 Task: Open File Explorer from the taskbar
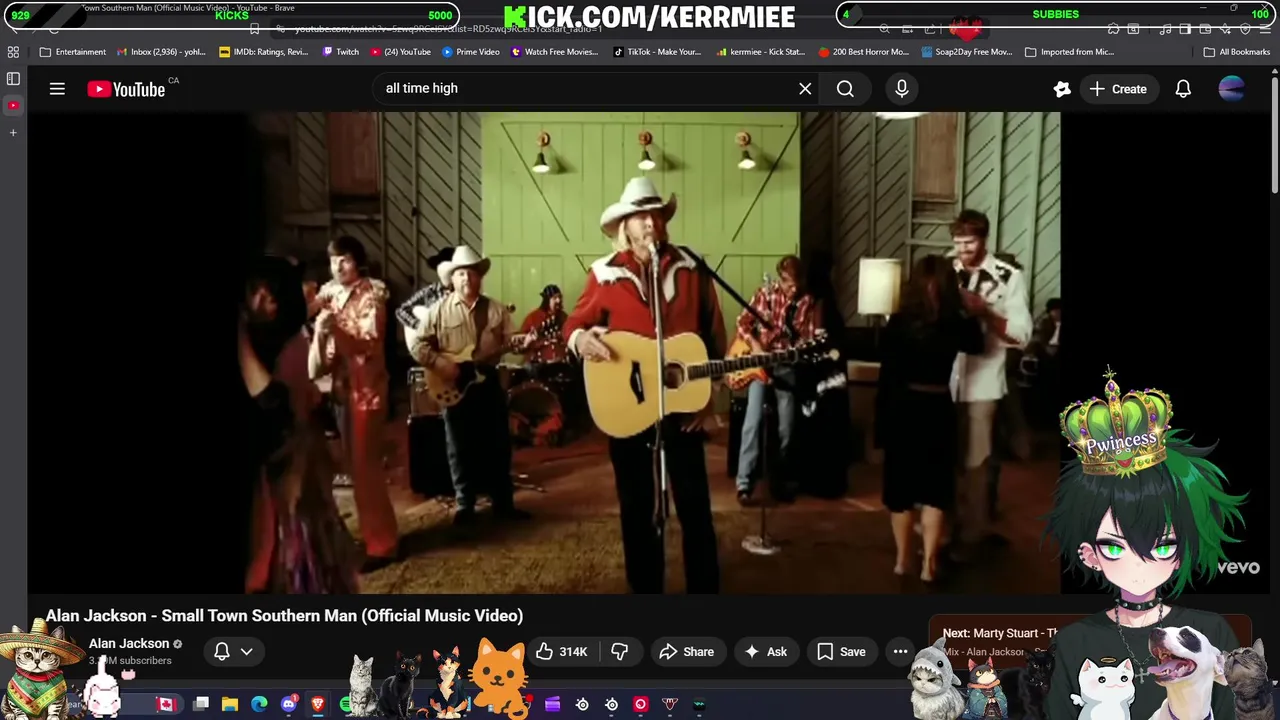click(229, 704)
